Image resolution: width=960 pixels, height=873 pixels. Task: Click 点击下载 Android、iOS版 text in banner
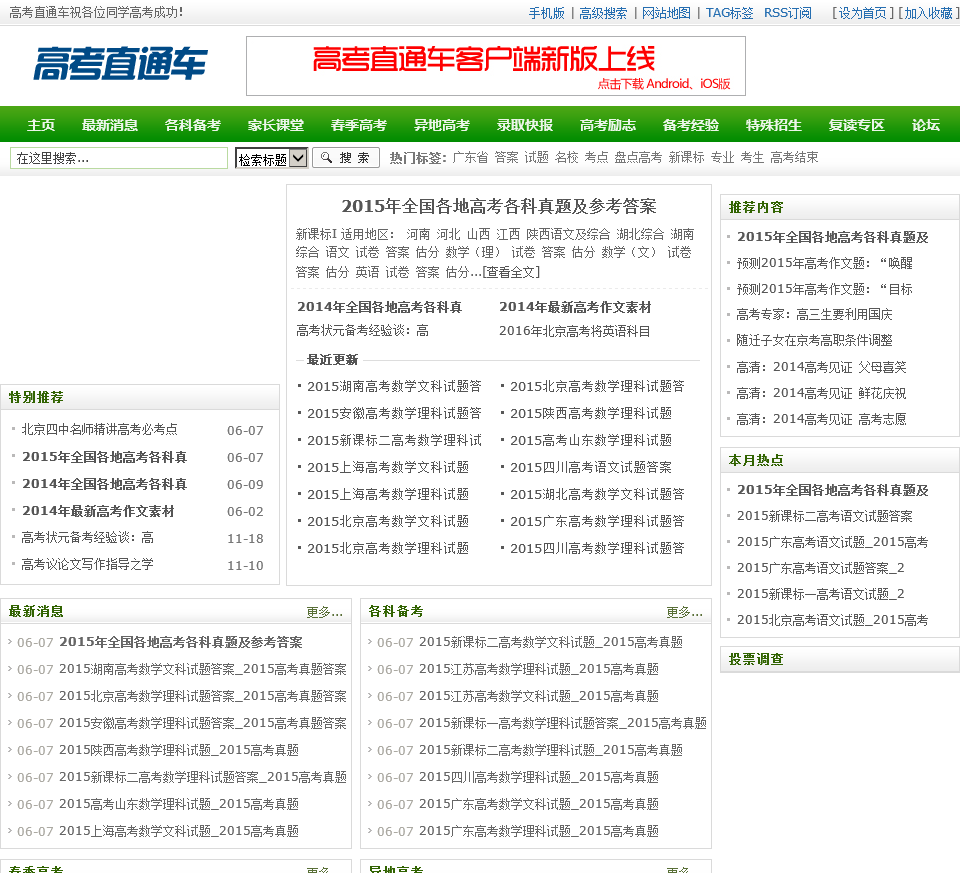pos(664,84)
